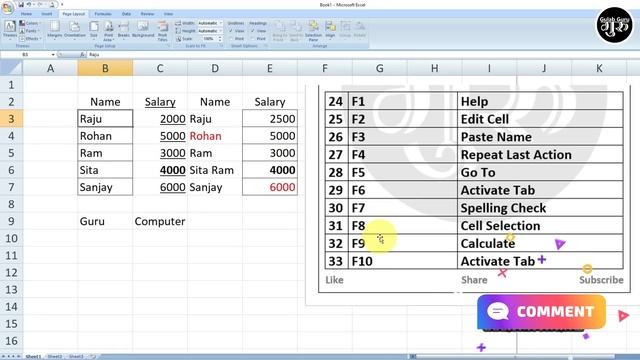Select the red 6000 salary cell
The width and height of the screenshot is (640, 360).
[x=270, y=187]
